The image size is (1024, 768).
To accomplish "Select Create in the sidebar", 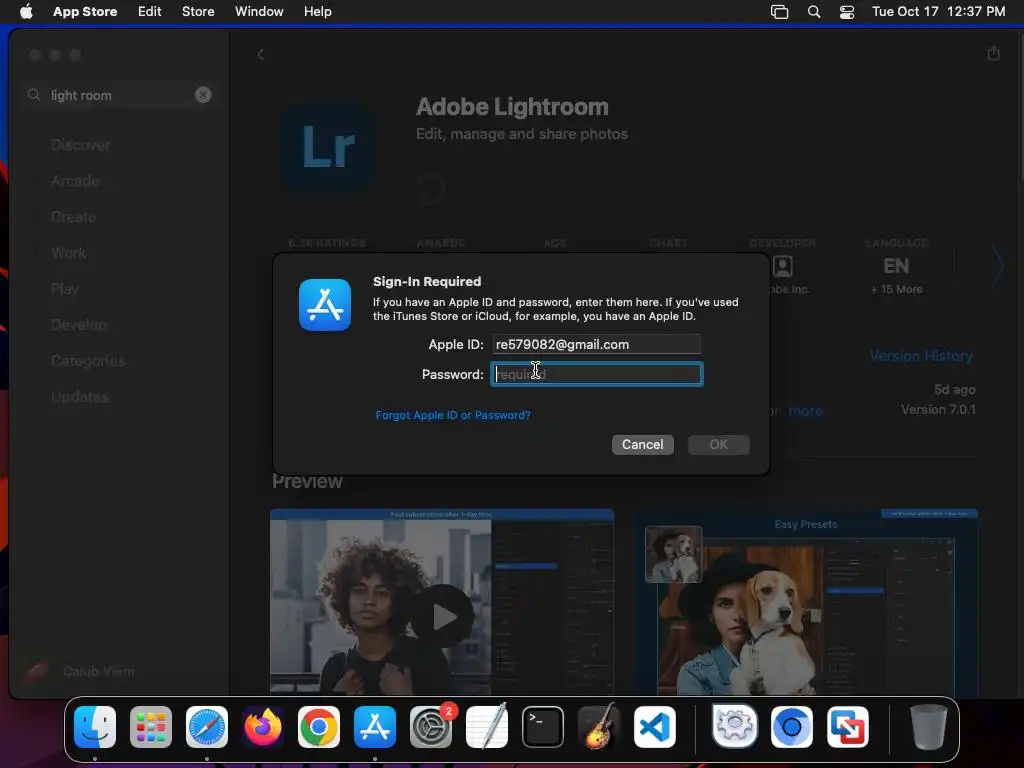I will click(74, 217).
